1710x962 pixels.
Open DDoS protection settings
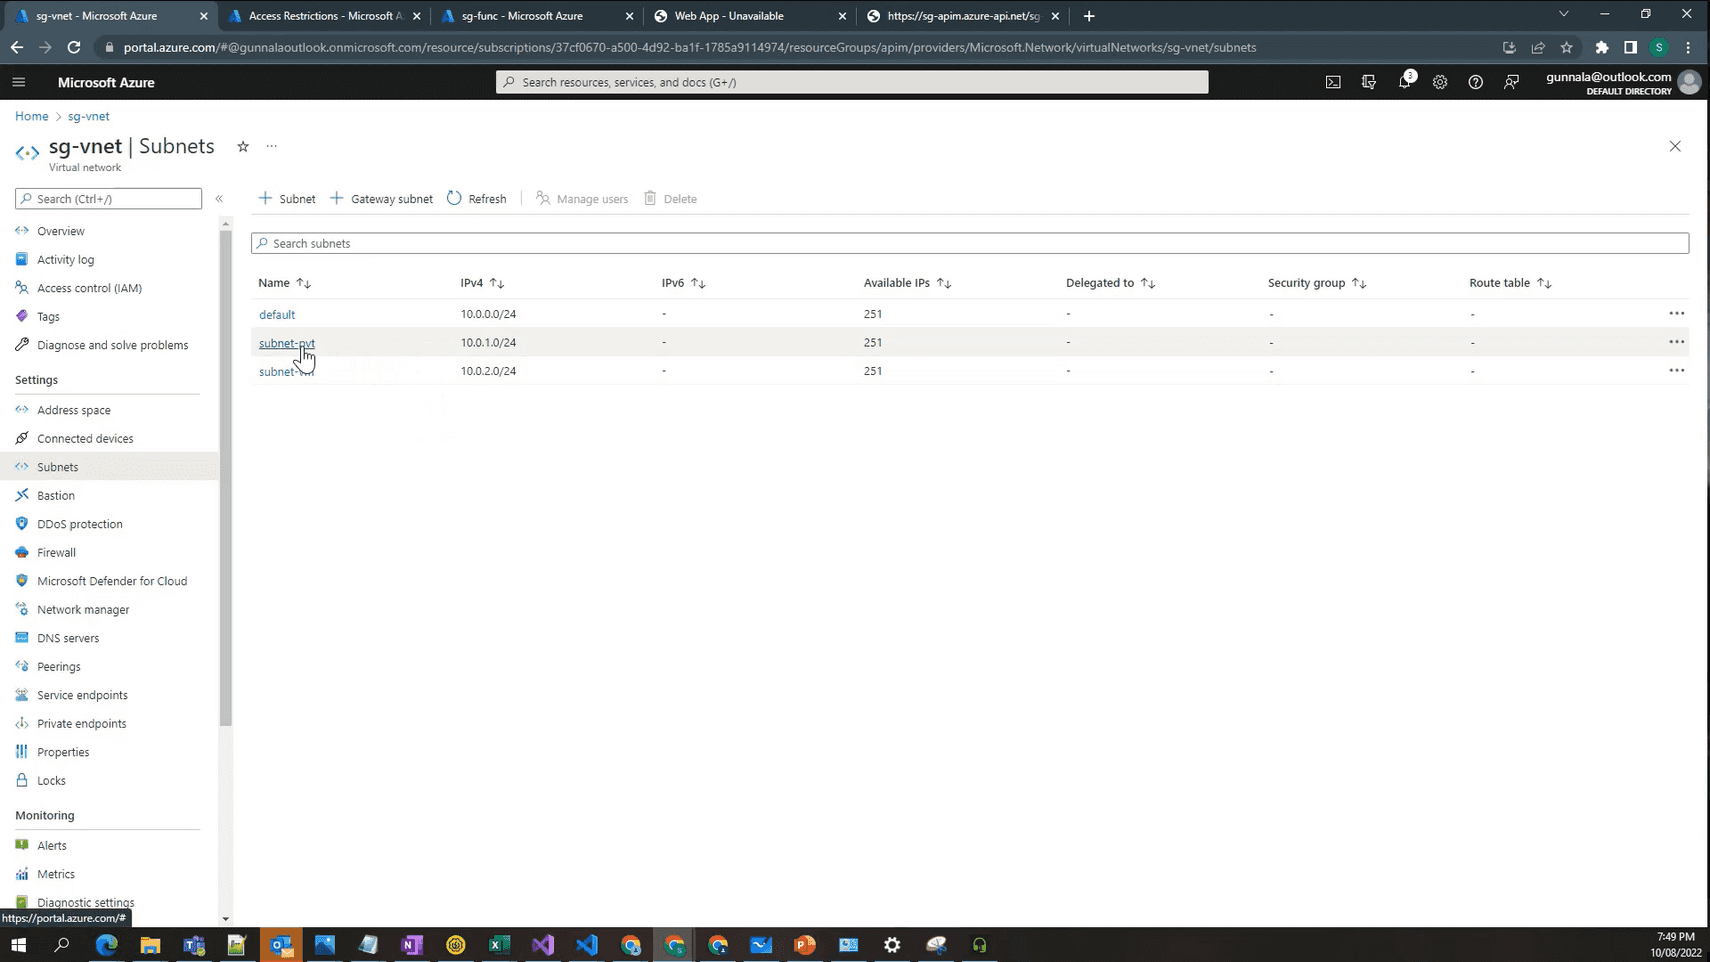(x=79, y=523)
